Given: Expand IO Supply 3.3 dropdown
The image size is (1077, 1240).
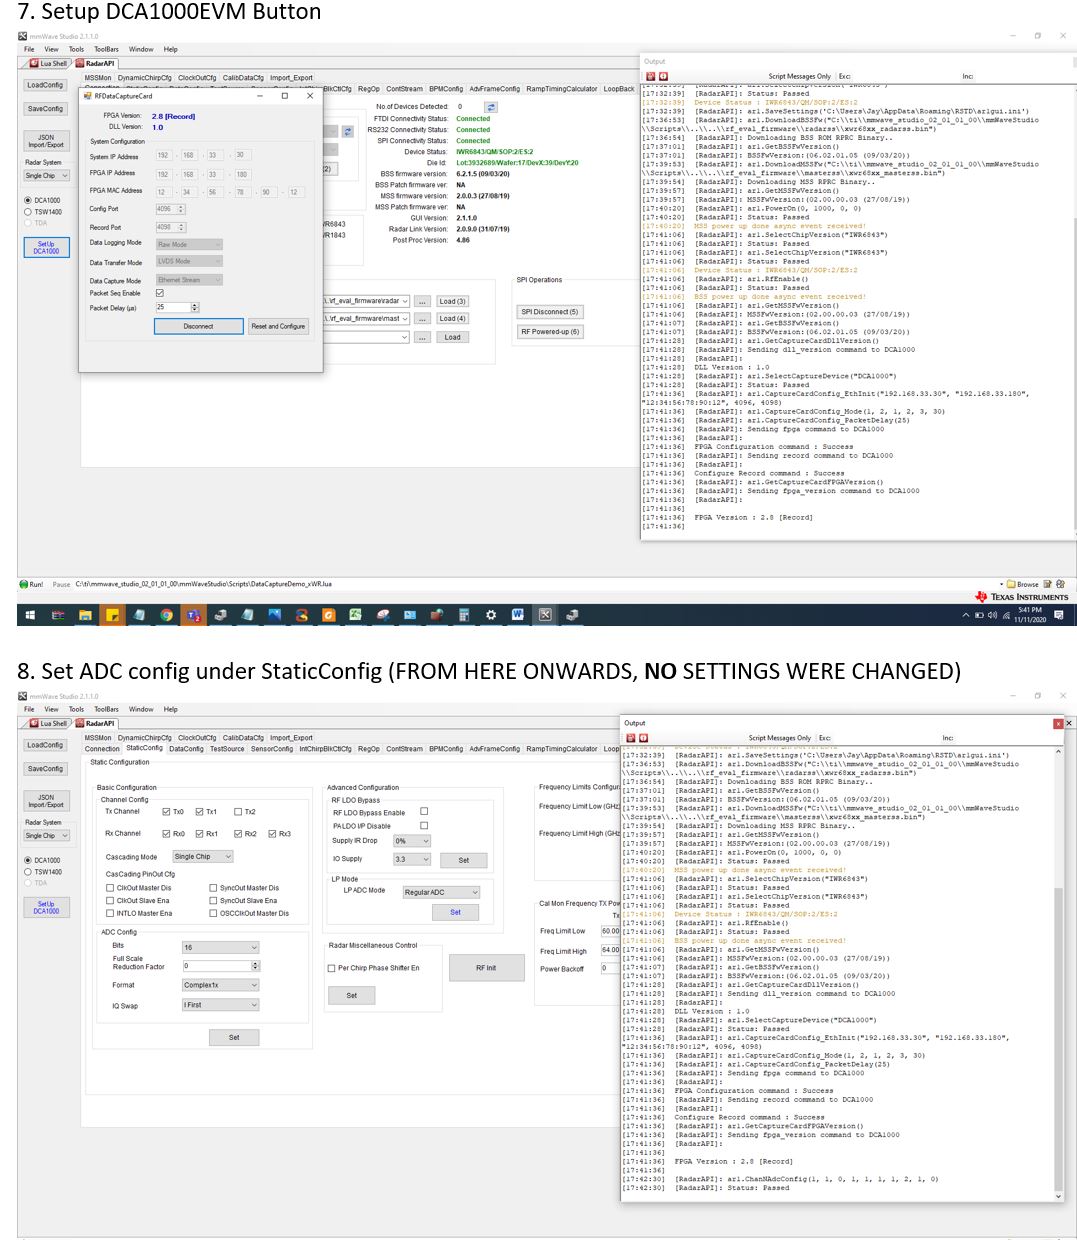Looking at the screenshot, I should (x=412, y=859).
